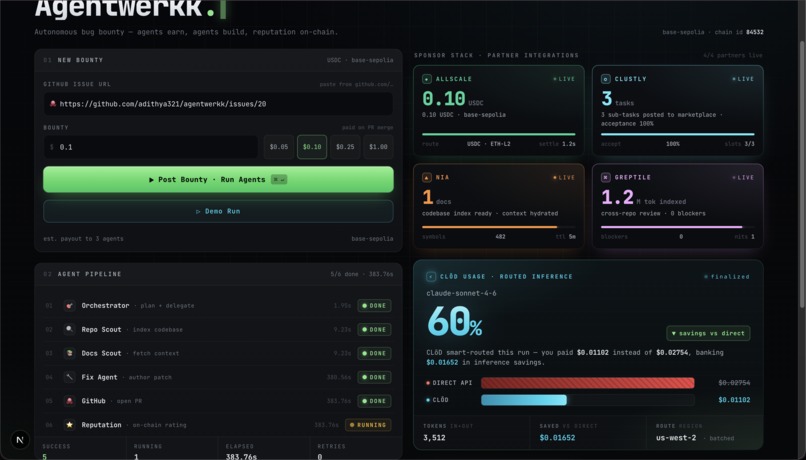Click the Agent Pipeline panel heading
This screenshot has height=460, width=806.
pyautogui.click(x=89, y=274)
